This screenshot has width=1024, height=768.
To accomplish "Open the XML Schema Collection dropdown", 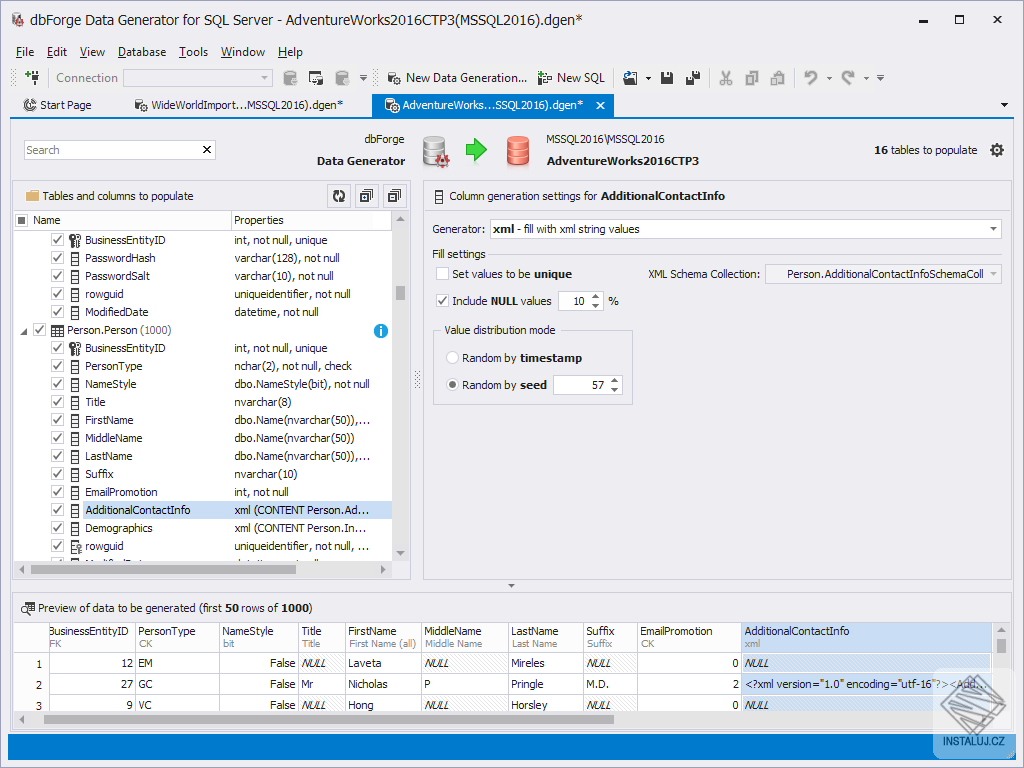I will [x=993, y=274].
